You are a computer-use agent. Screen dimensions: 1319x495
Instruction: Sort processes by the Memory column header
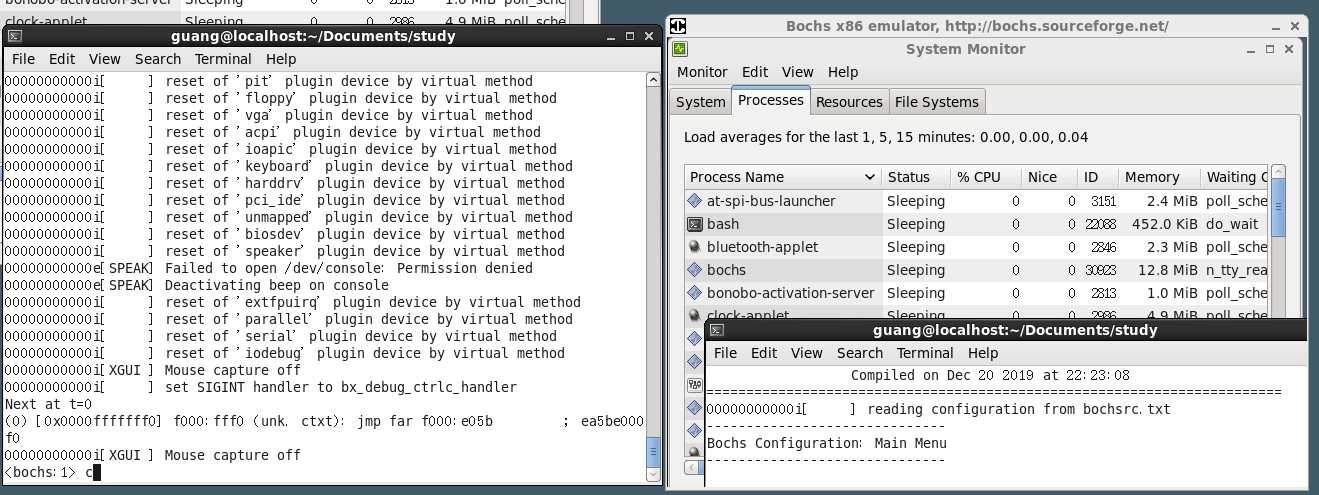1158,177
